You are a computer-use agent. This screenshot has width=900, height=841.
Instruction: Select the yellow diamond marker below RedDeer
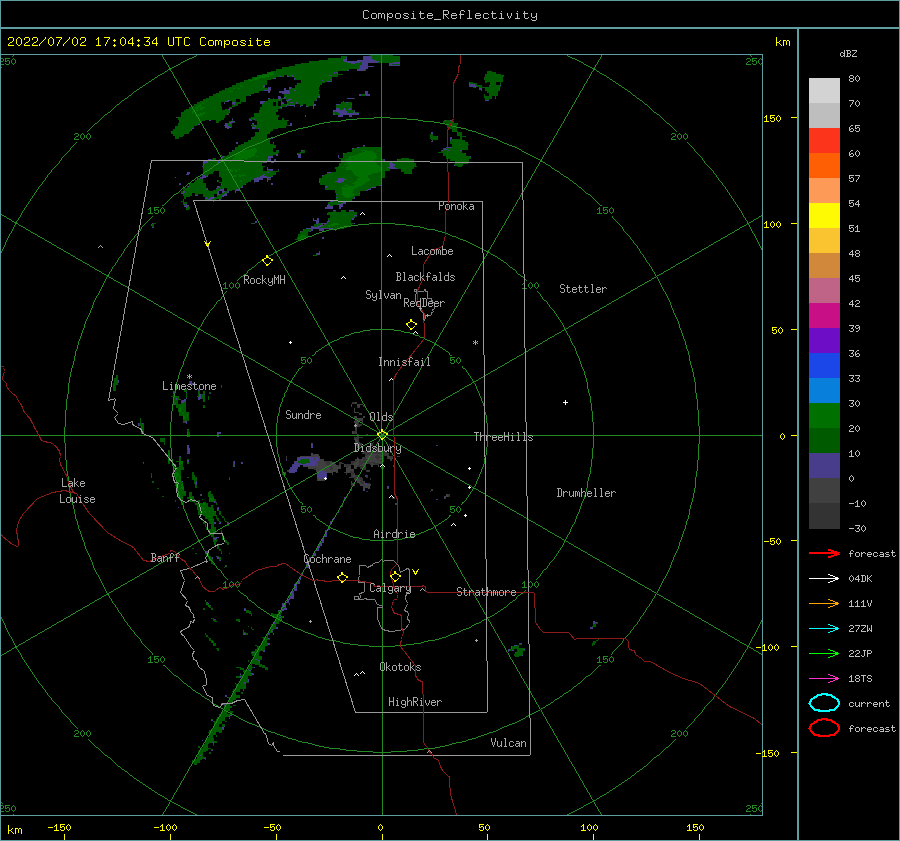click(x=412, y=325)
